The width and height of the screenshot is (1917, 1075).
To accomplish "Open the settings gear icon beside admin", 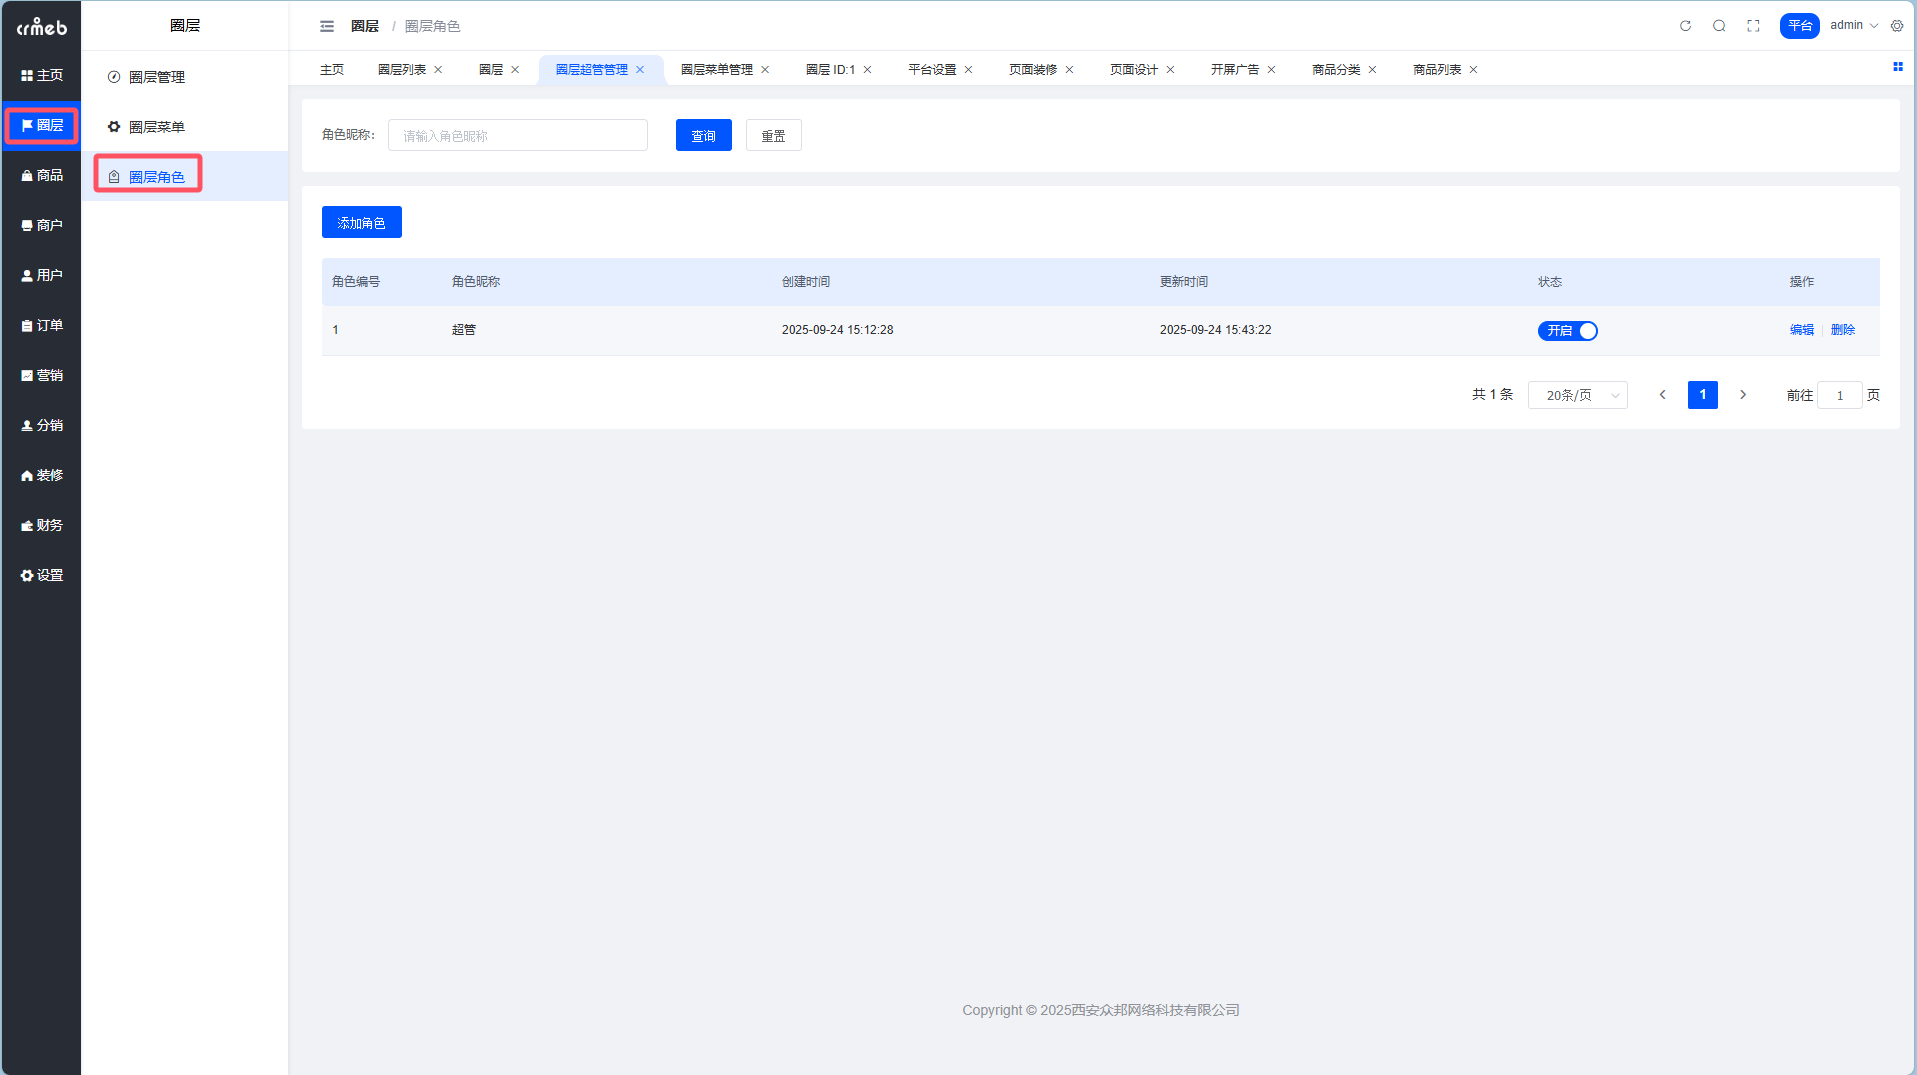I will 1897,26.
